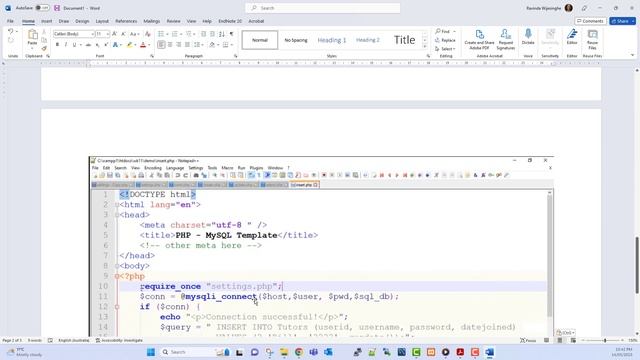Switch to the Review tab
The height and width of the screenshot is (360, 640).
pyautogui.click(x=173, y=21)
